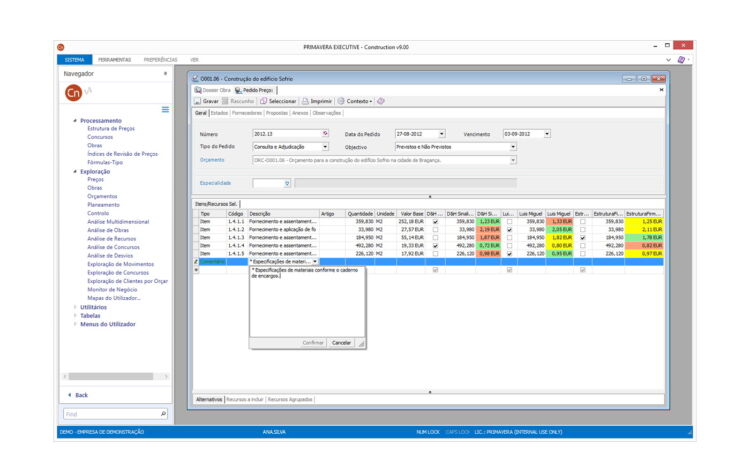Click the Imprimir printer icon
This screenshot has width=750, height=460.
[305, 101]
